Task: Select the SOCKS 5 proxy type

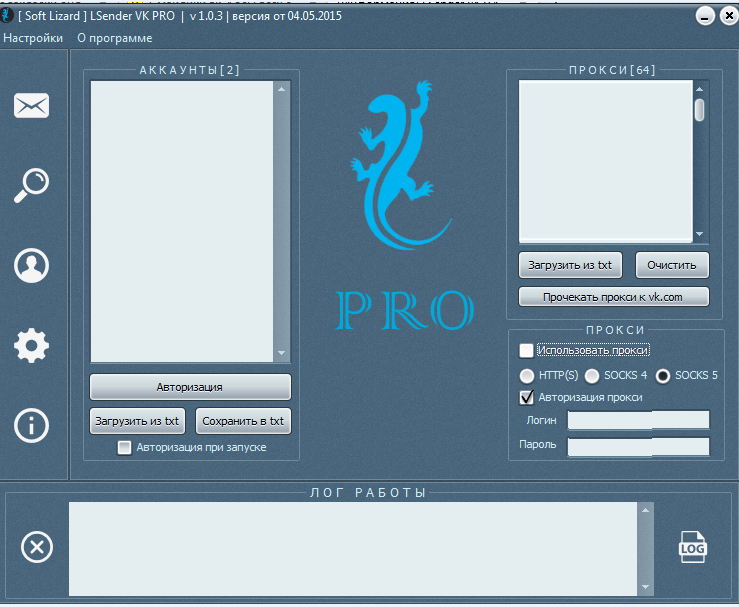Action: (x=663, y=376)
